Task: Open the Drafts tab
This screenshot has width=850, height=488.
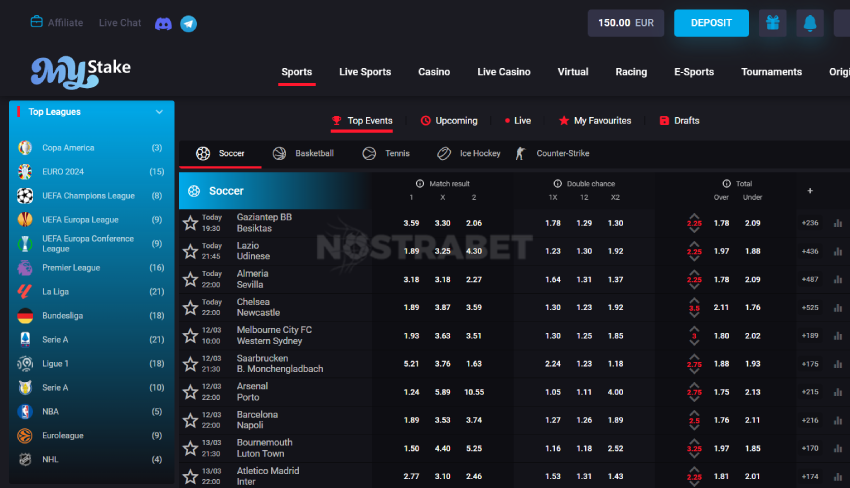Action: 679,120
